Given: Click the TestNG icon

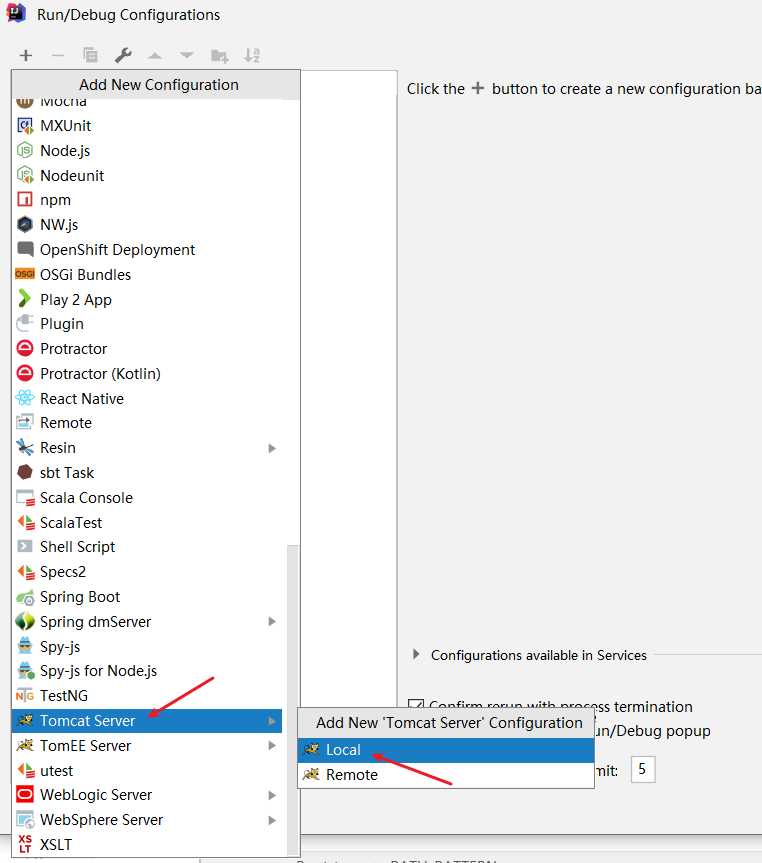Looking at the screenshot, I should point(25,696).
